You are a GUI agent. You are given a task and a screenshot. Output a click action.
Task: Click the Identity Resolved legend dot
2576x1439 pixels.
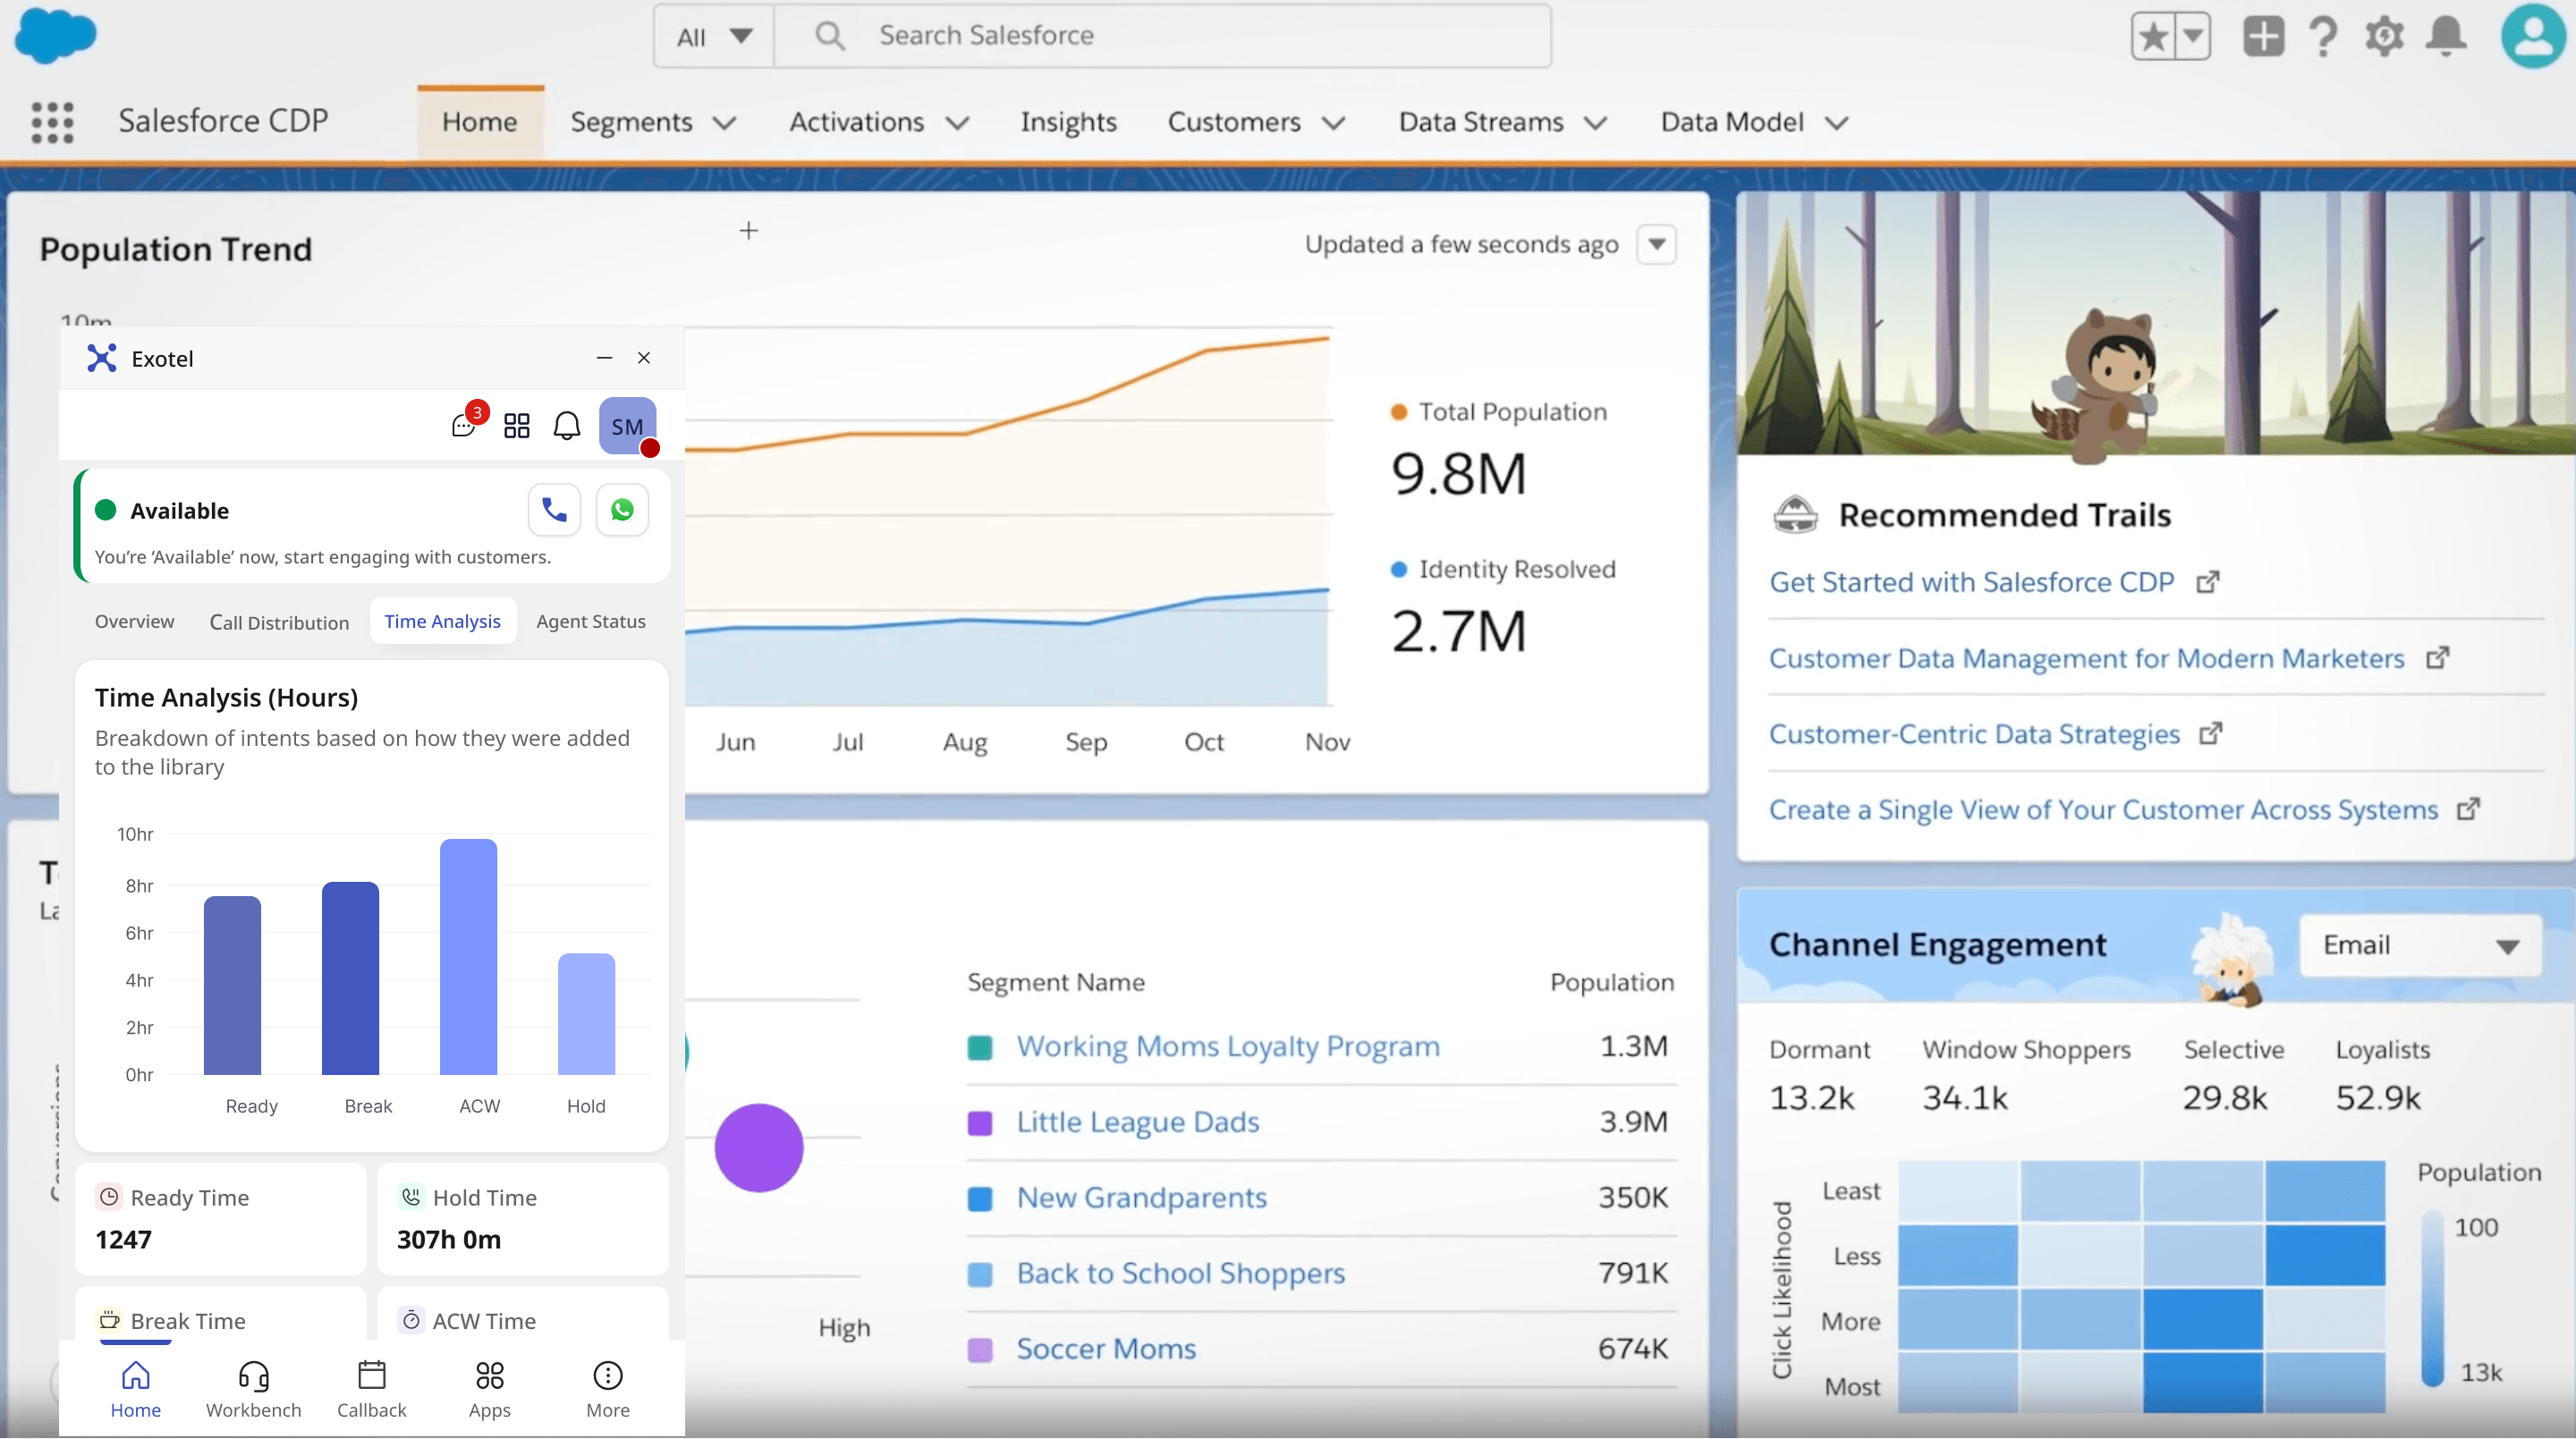pos(1399,569)
